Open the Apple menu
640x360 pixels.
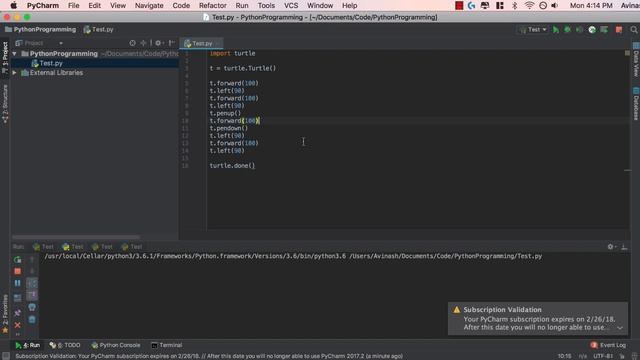13,6
